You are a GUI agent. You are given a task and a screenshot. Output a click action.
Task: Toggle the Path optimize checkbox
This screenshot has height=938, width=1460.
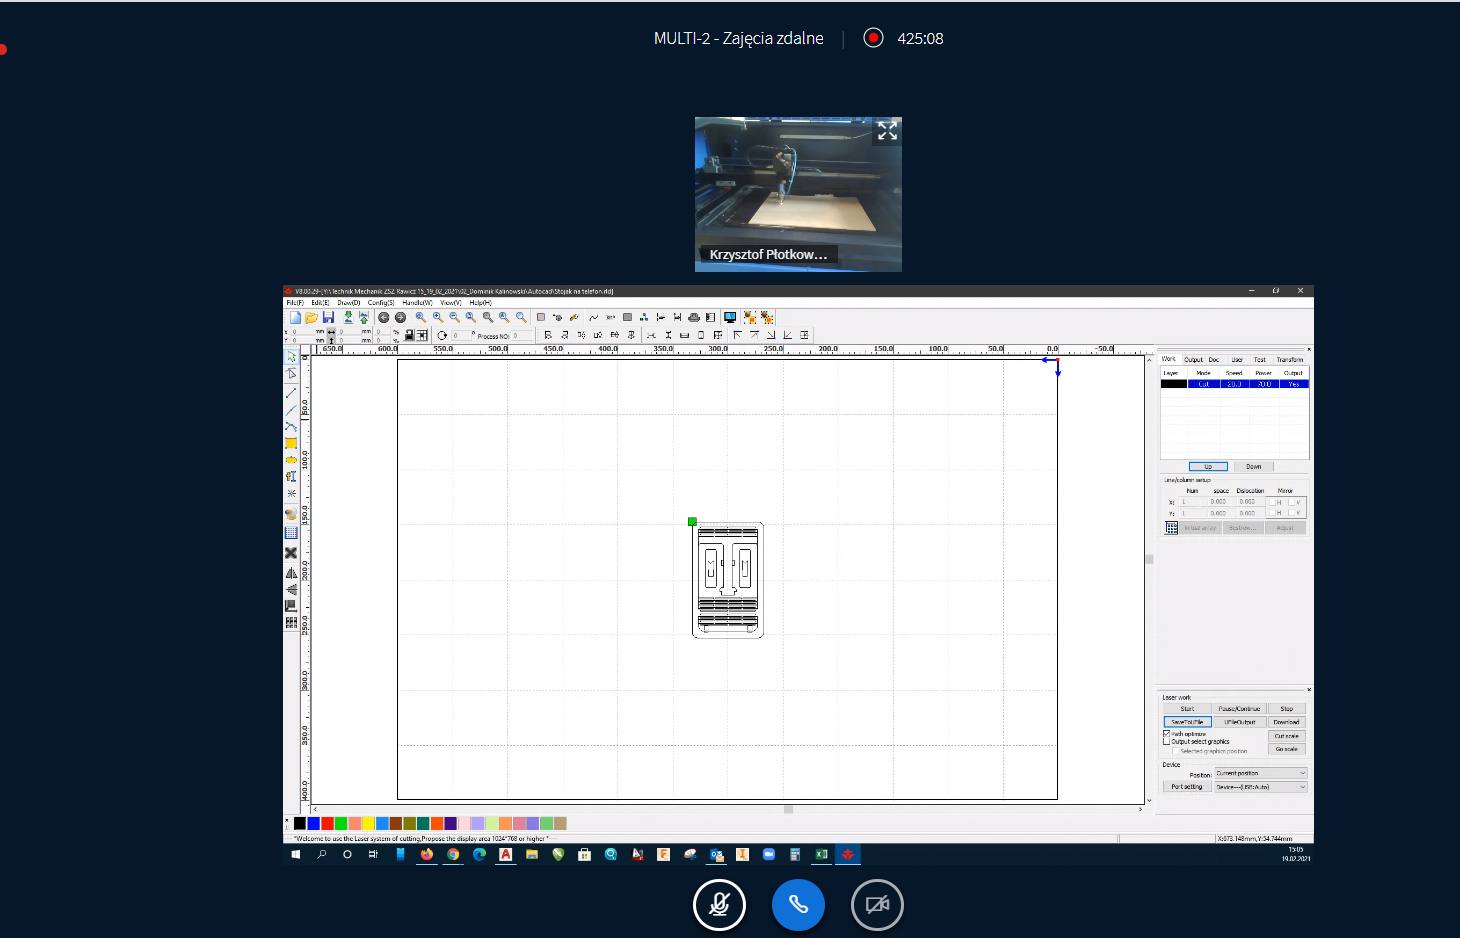click(x=1166, y=734)
